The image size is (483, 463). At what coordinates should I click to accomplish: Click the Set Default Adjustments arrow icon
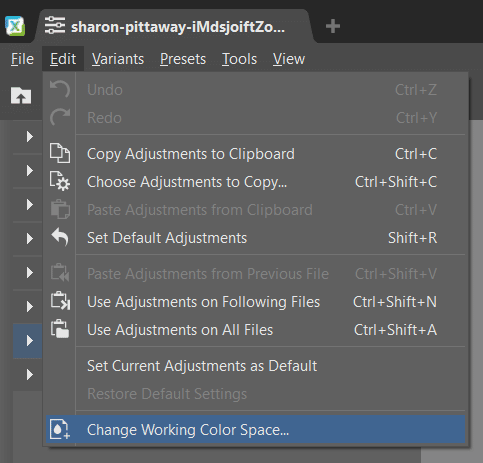click(x=60, y=237)
